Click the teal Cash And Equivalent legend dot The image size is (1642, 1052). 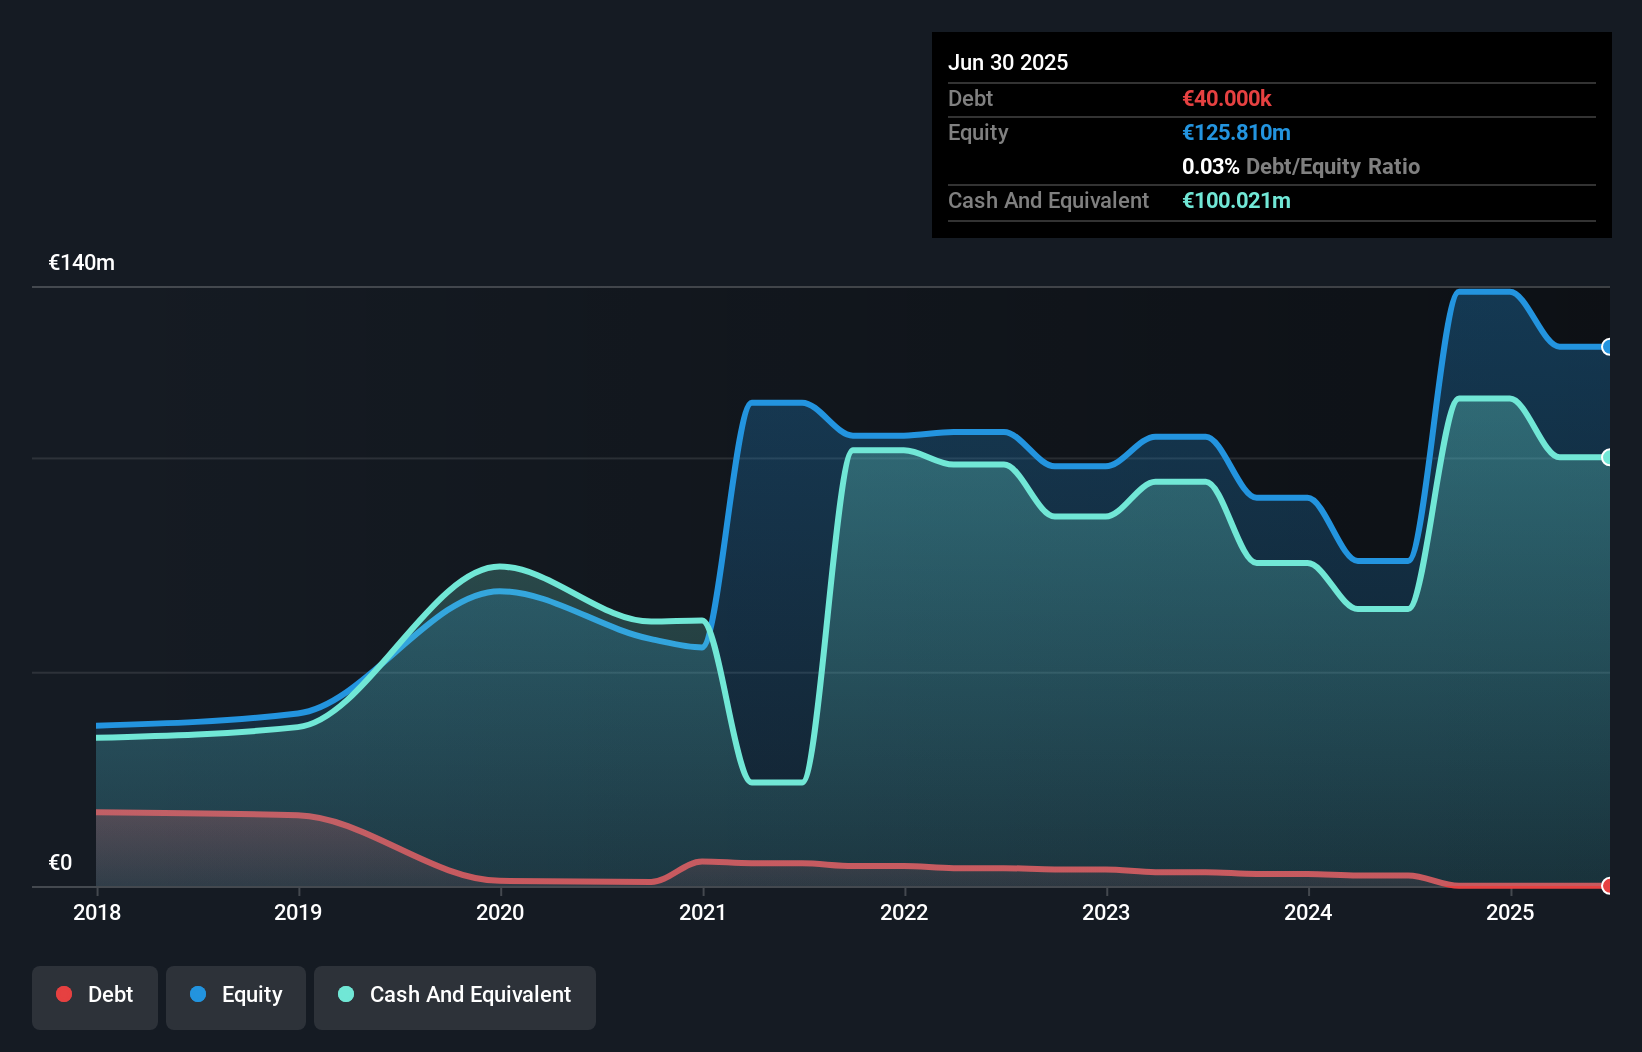pos(345,994)
